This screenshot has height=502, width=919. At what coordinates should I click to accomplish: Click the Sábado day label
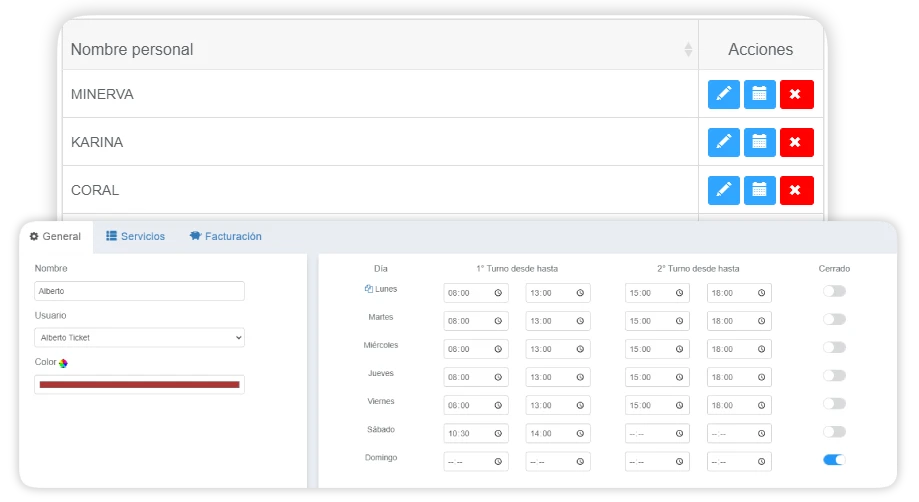point(381,429)
